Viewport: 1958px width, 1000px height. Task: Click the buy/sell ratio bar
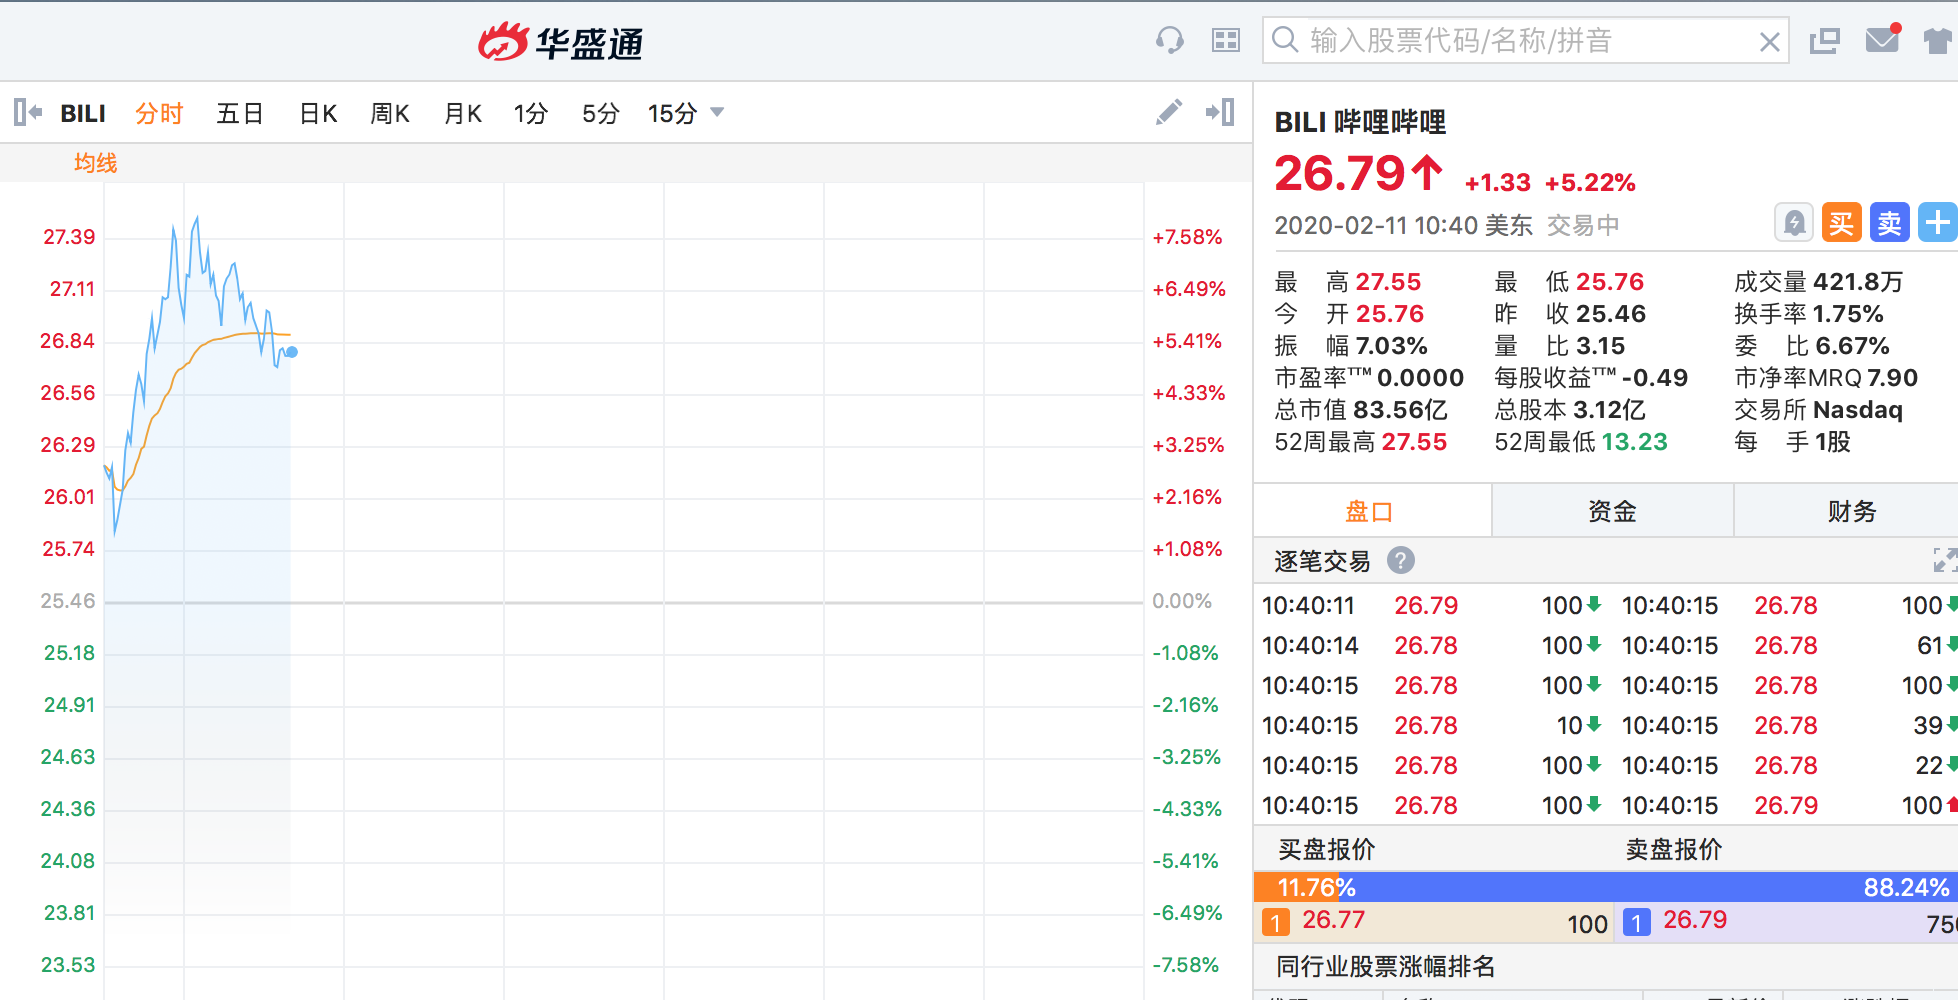[x=1604, y=887]
